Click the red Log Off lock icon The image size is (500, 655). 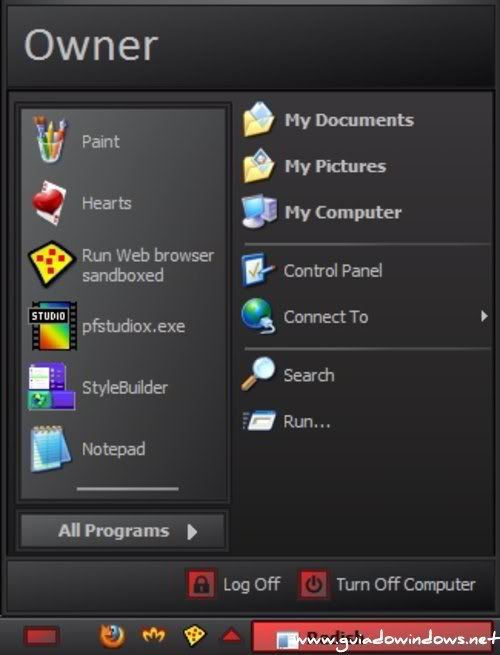pos(201,584)
